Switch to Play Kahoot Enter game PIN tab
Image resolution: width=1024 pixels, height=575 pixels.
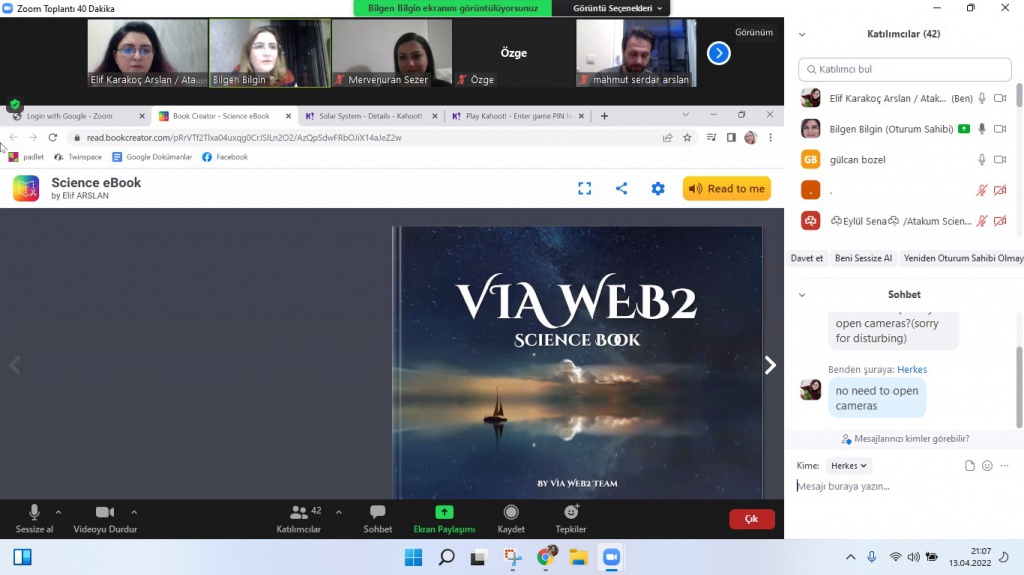pyautogui.click(x=519, y=116)
